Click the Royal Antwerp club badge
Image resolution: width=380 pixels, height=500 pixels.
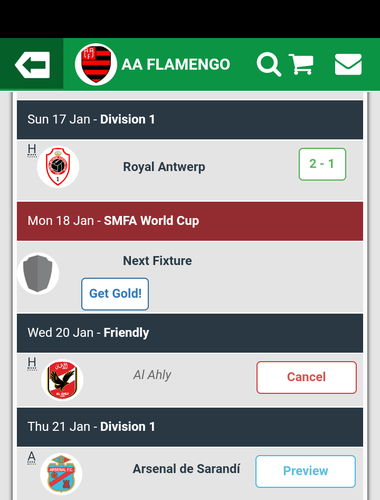click(58, 167)
